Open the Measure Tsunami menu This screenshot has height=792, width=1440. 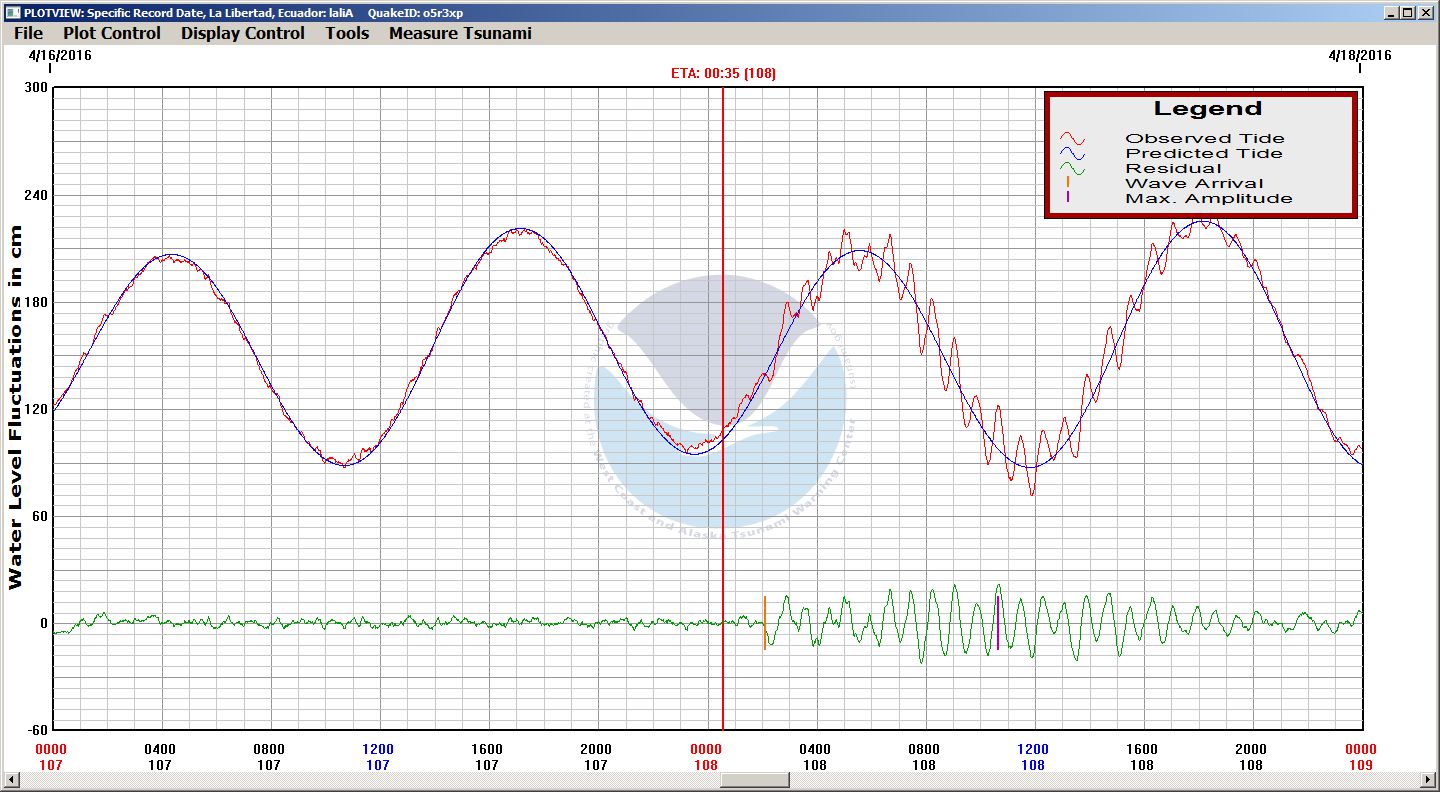pyautogui.click(x=460, y=33)
